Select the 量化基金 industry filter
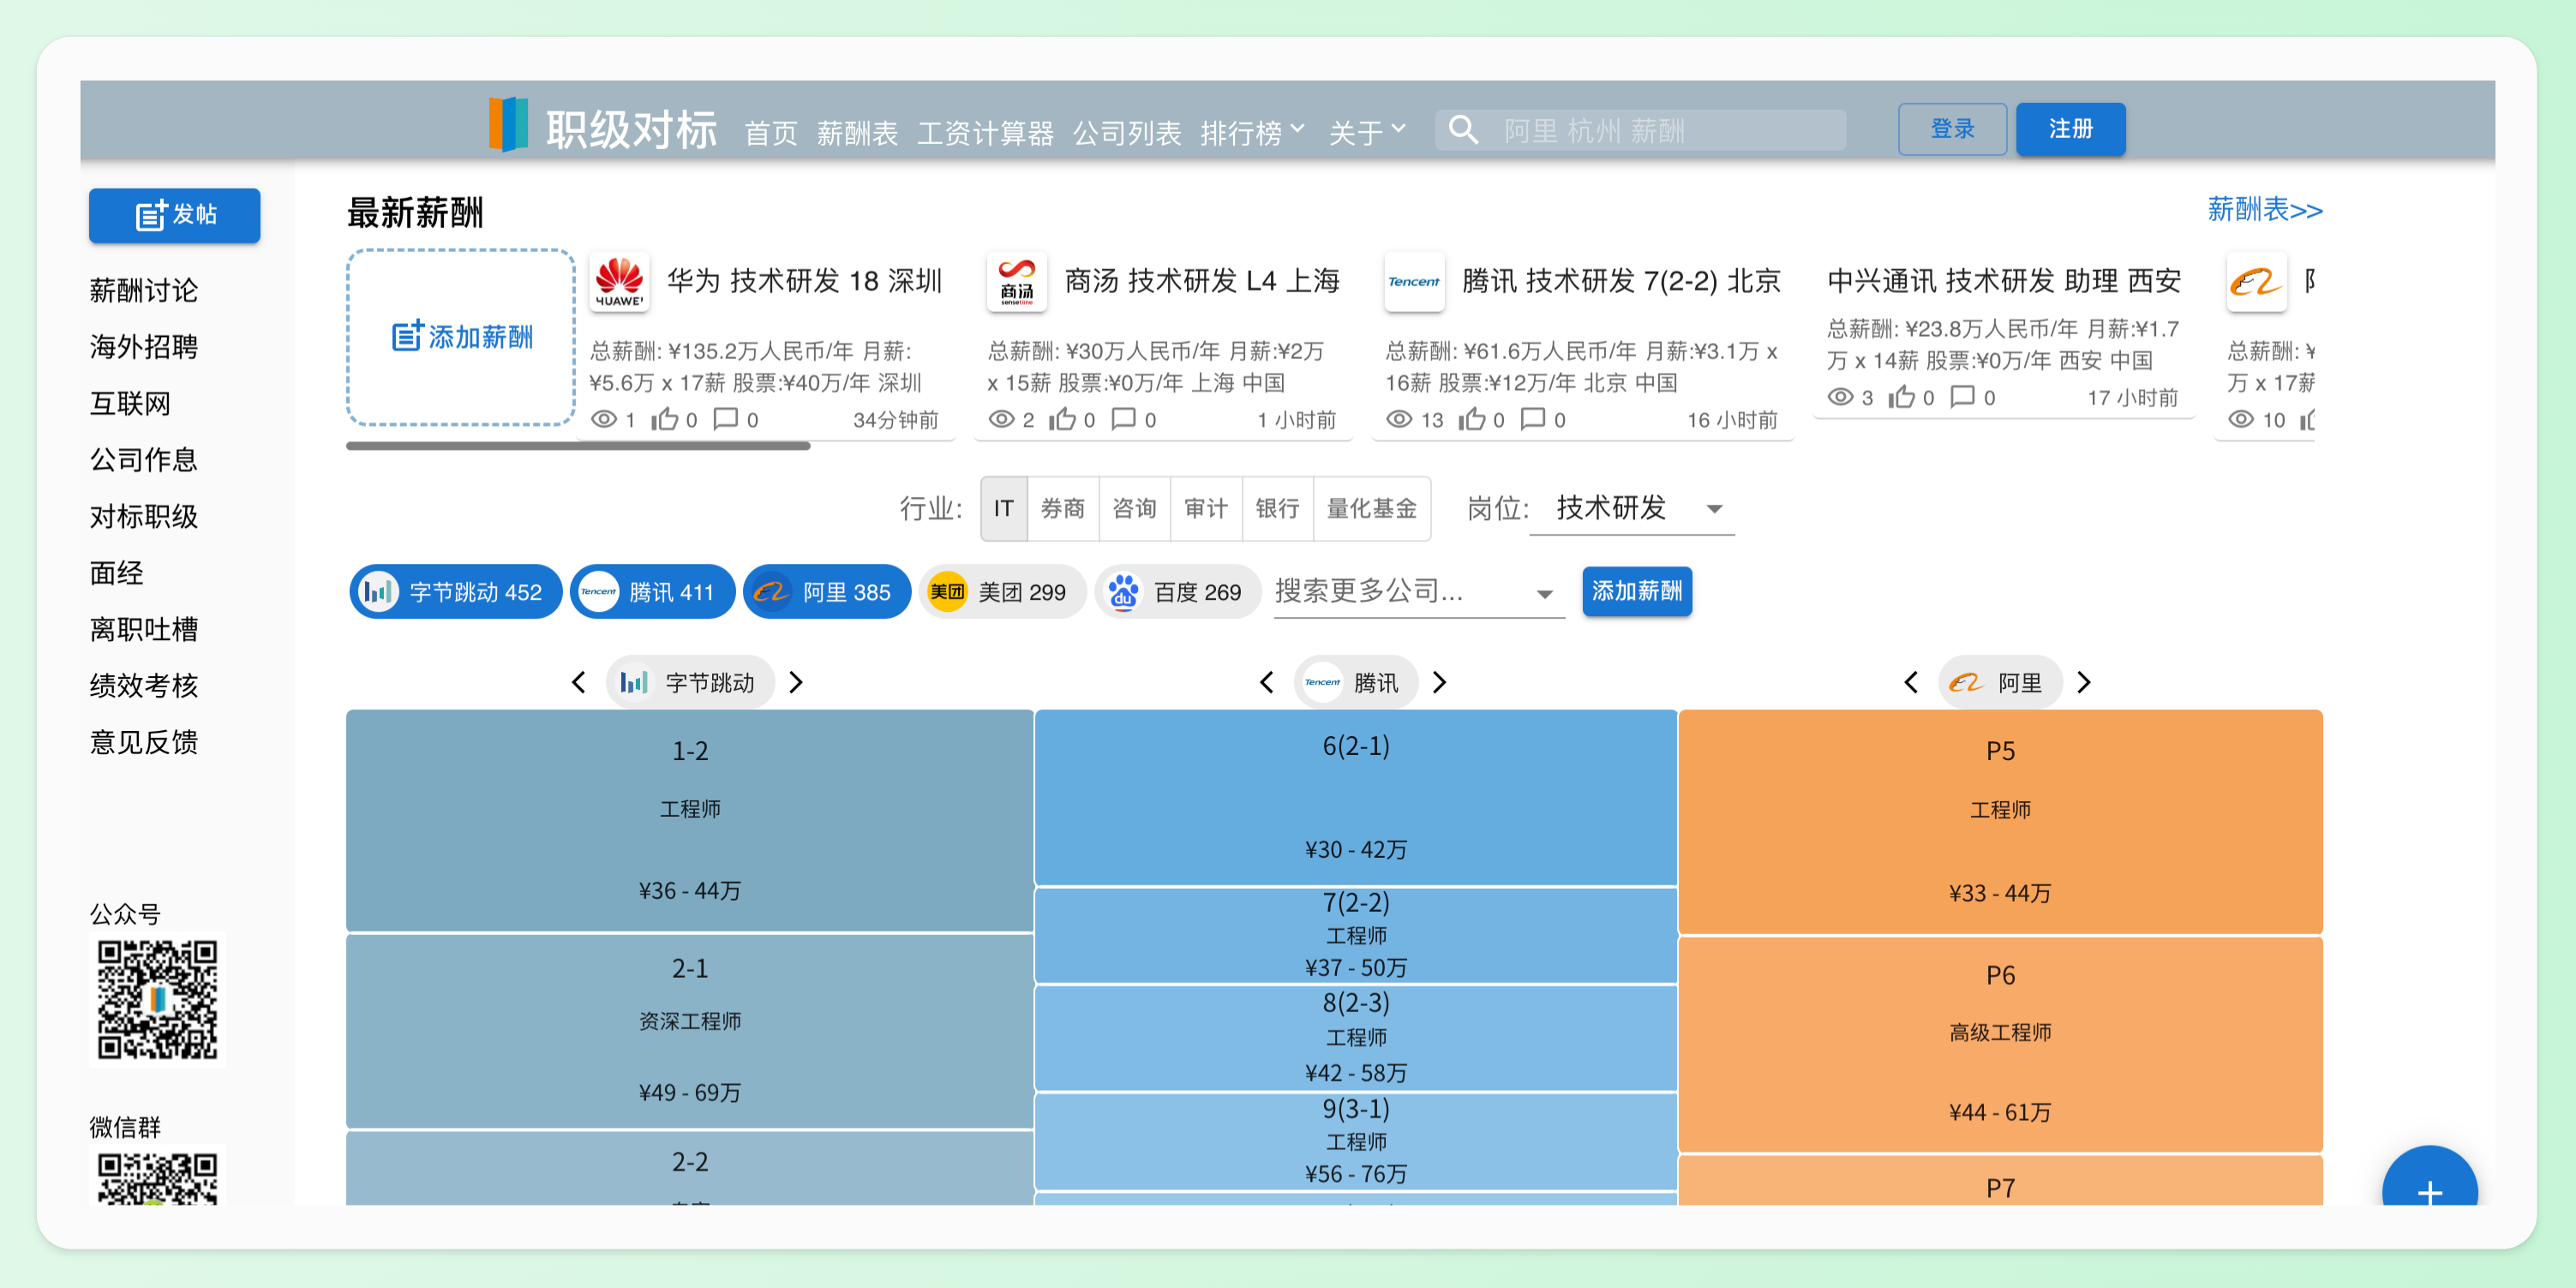 1371,508
